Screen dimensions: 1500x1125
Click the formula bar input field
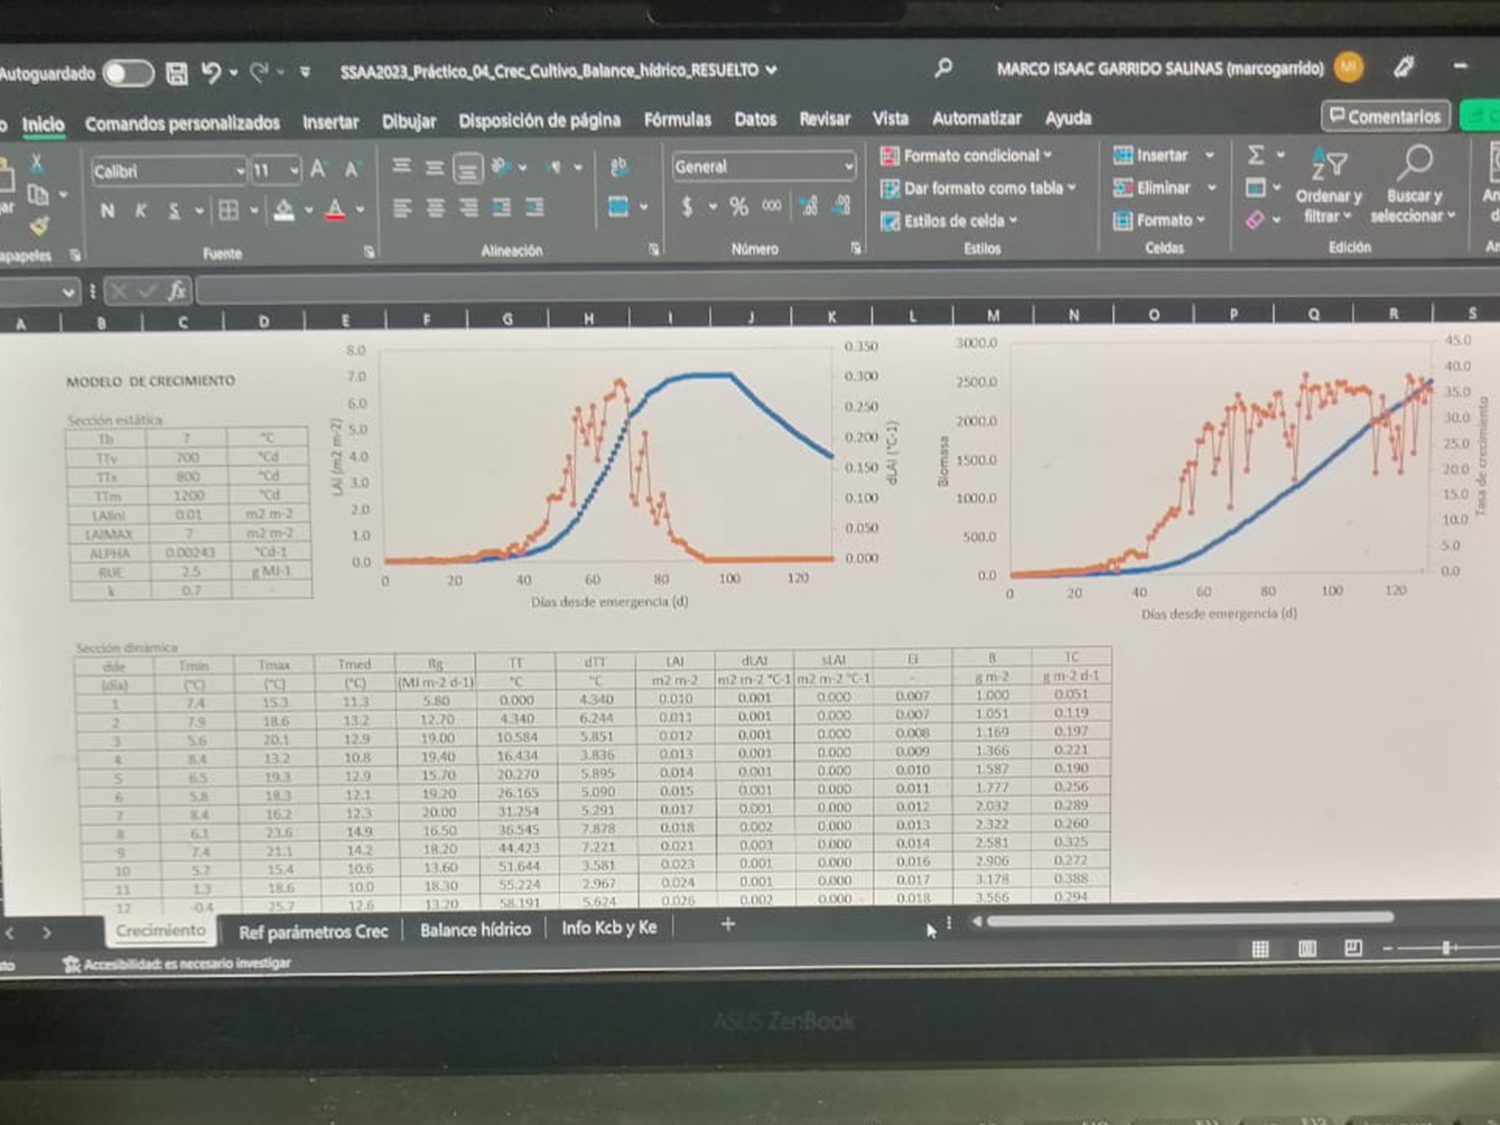[x=800, y=291]
